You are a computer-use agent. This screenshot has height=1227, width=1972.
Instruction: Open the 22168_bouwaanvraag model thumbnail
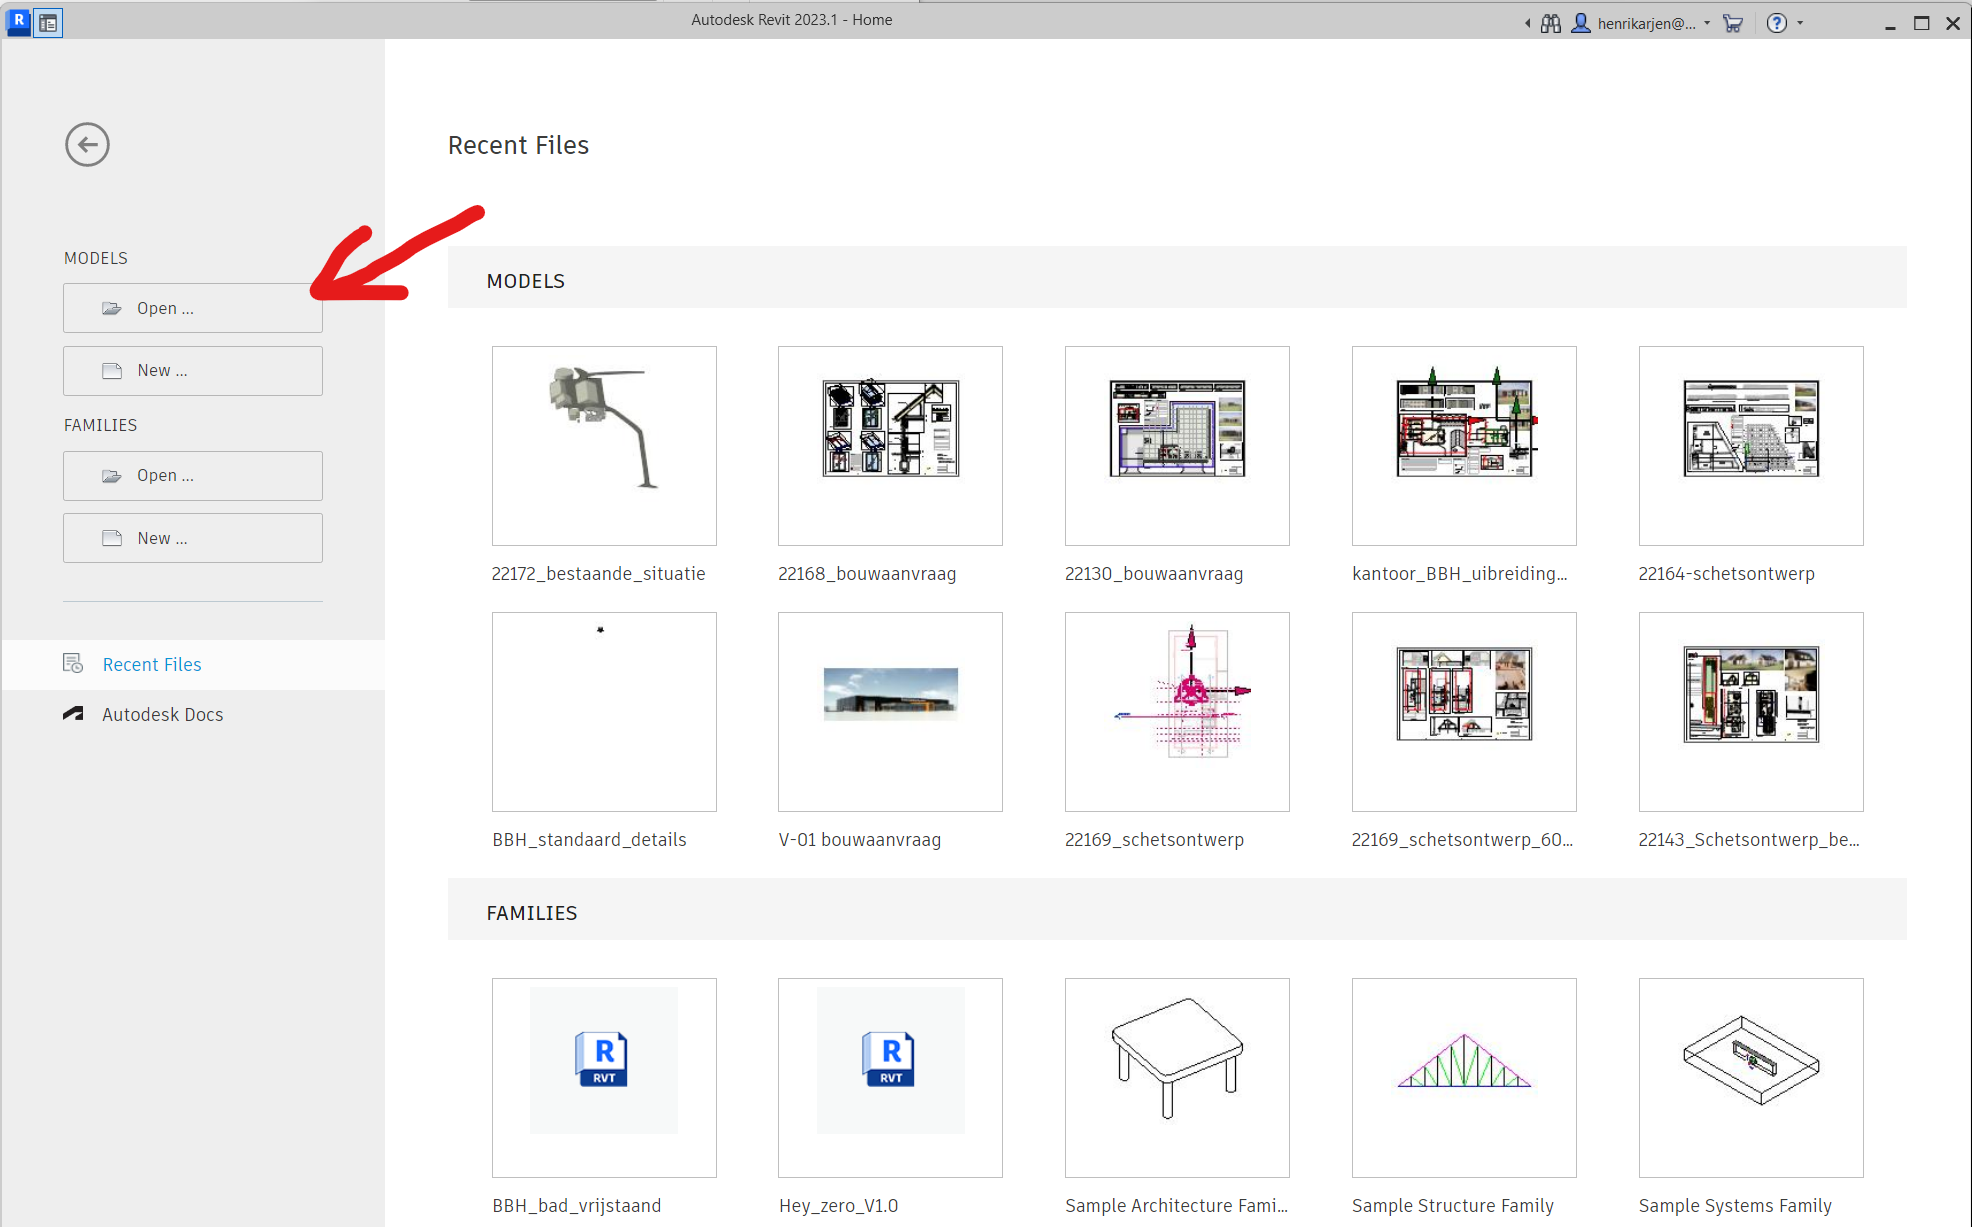coord(889,446)
